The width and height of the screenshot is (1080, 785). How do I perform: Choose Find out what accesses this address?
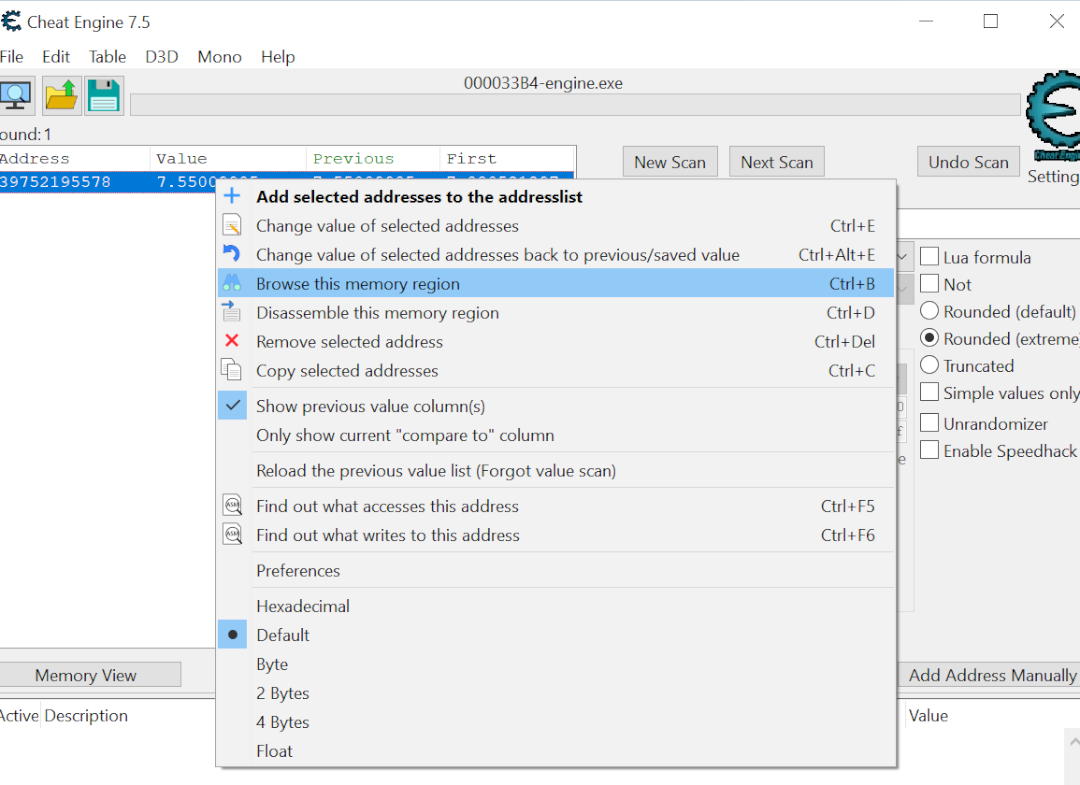pos(556,505)
